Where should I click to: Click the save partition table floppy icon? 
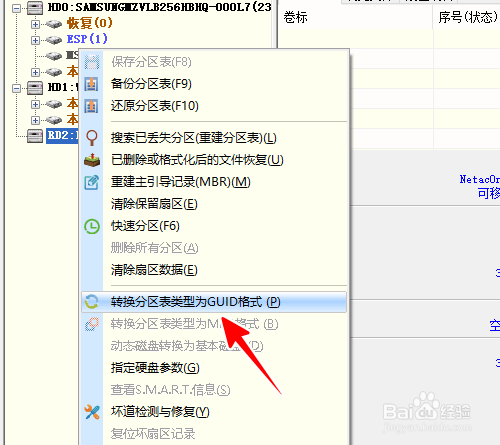tap(92, 62)
